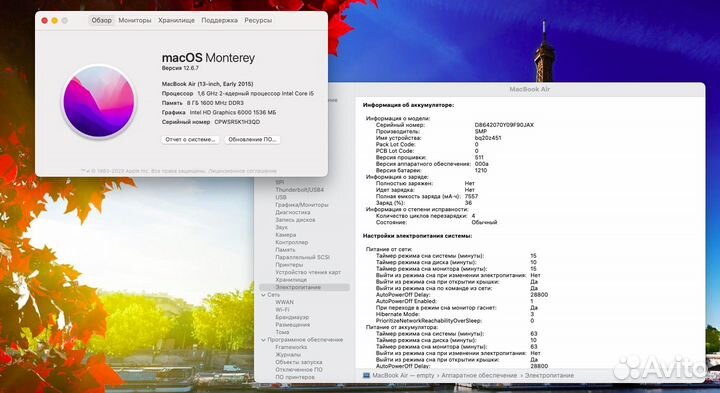The height and width of the screenshot is (393, 720).
Task: Select Звук in the sidebar
Action: tap(281, 227)
